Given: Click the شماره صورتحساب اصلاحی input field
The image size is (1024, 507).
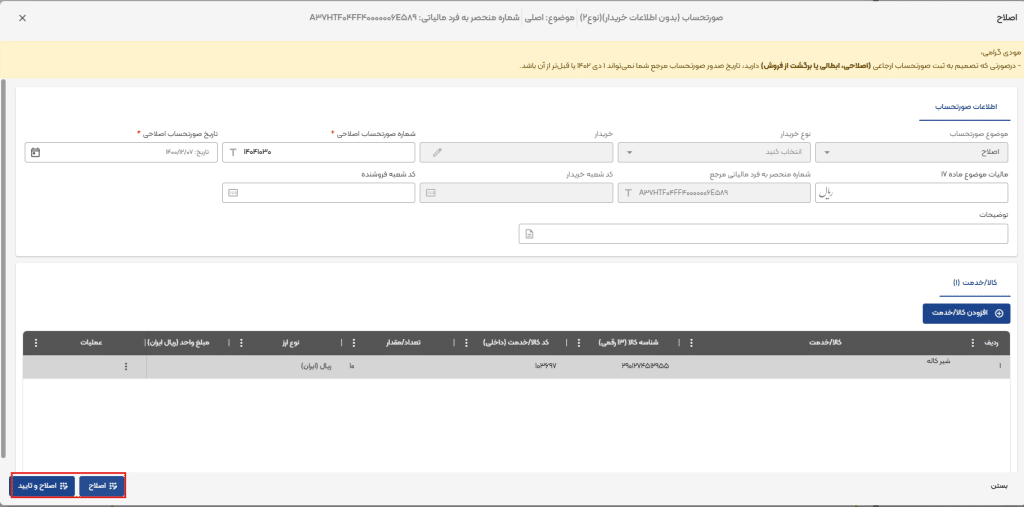Looking at the screenshot, I should pos(320,152).
